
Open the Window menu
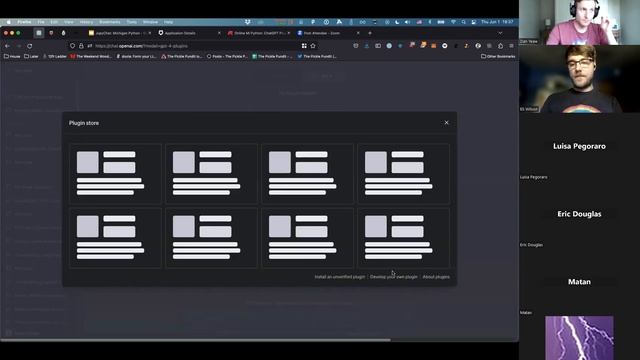(x=150, y=22)
